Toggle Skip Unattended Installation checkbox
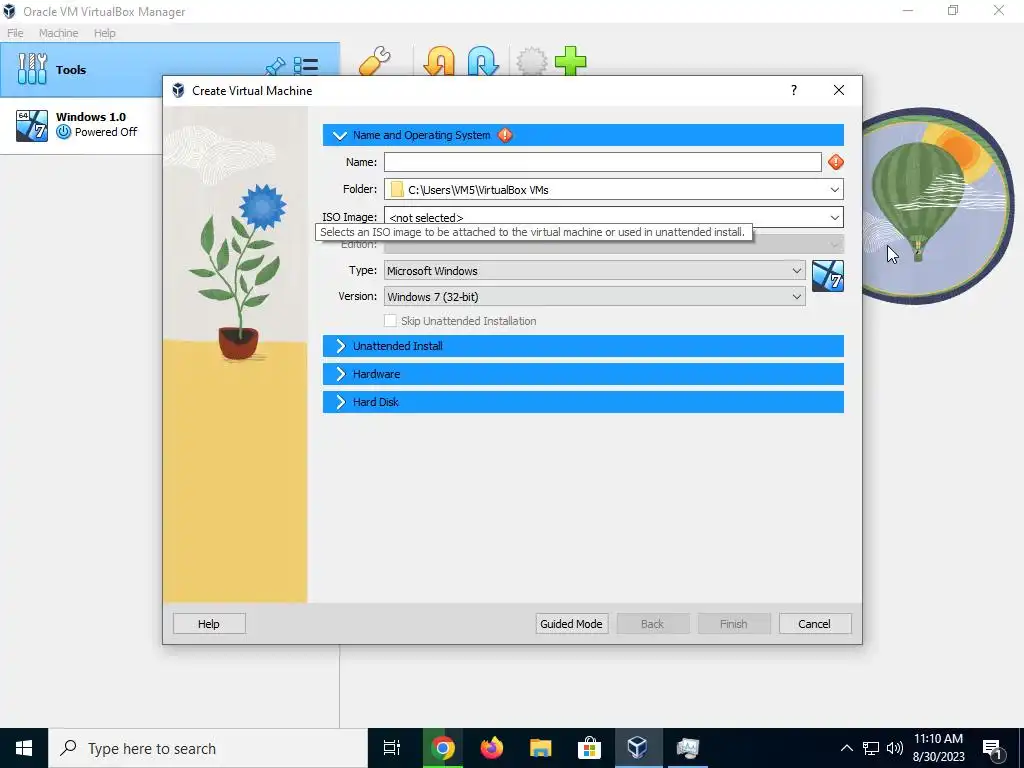This screenshot has height=768, width=1024. [x=390, y=321]
